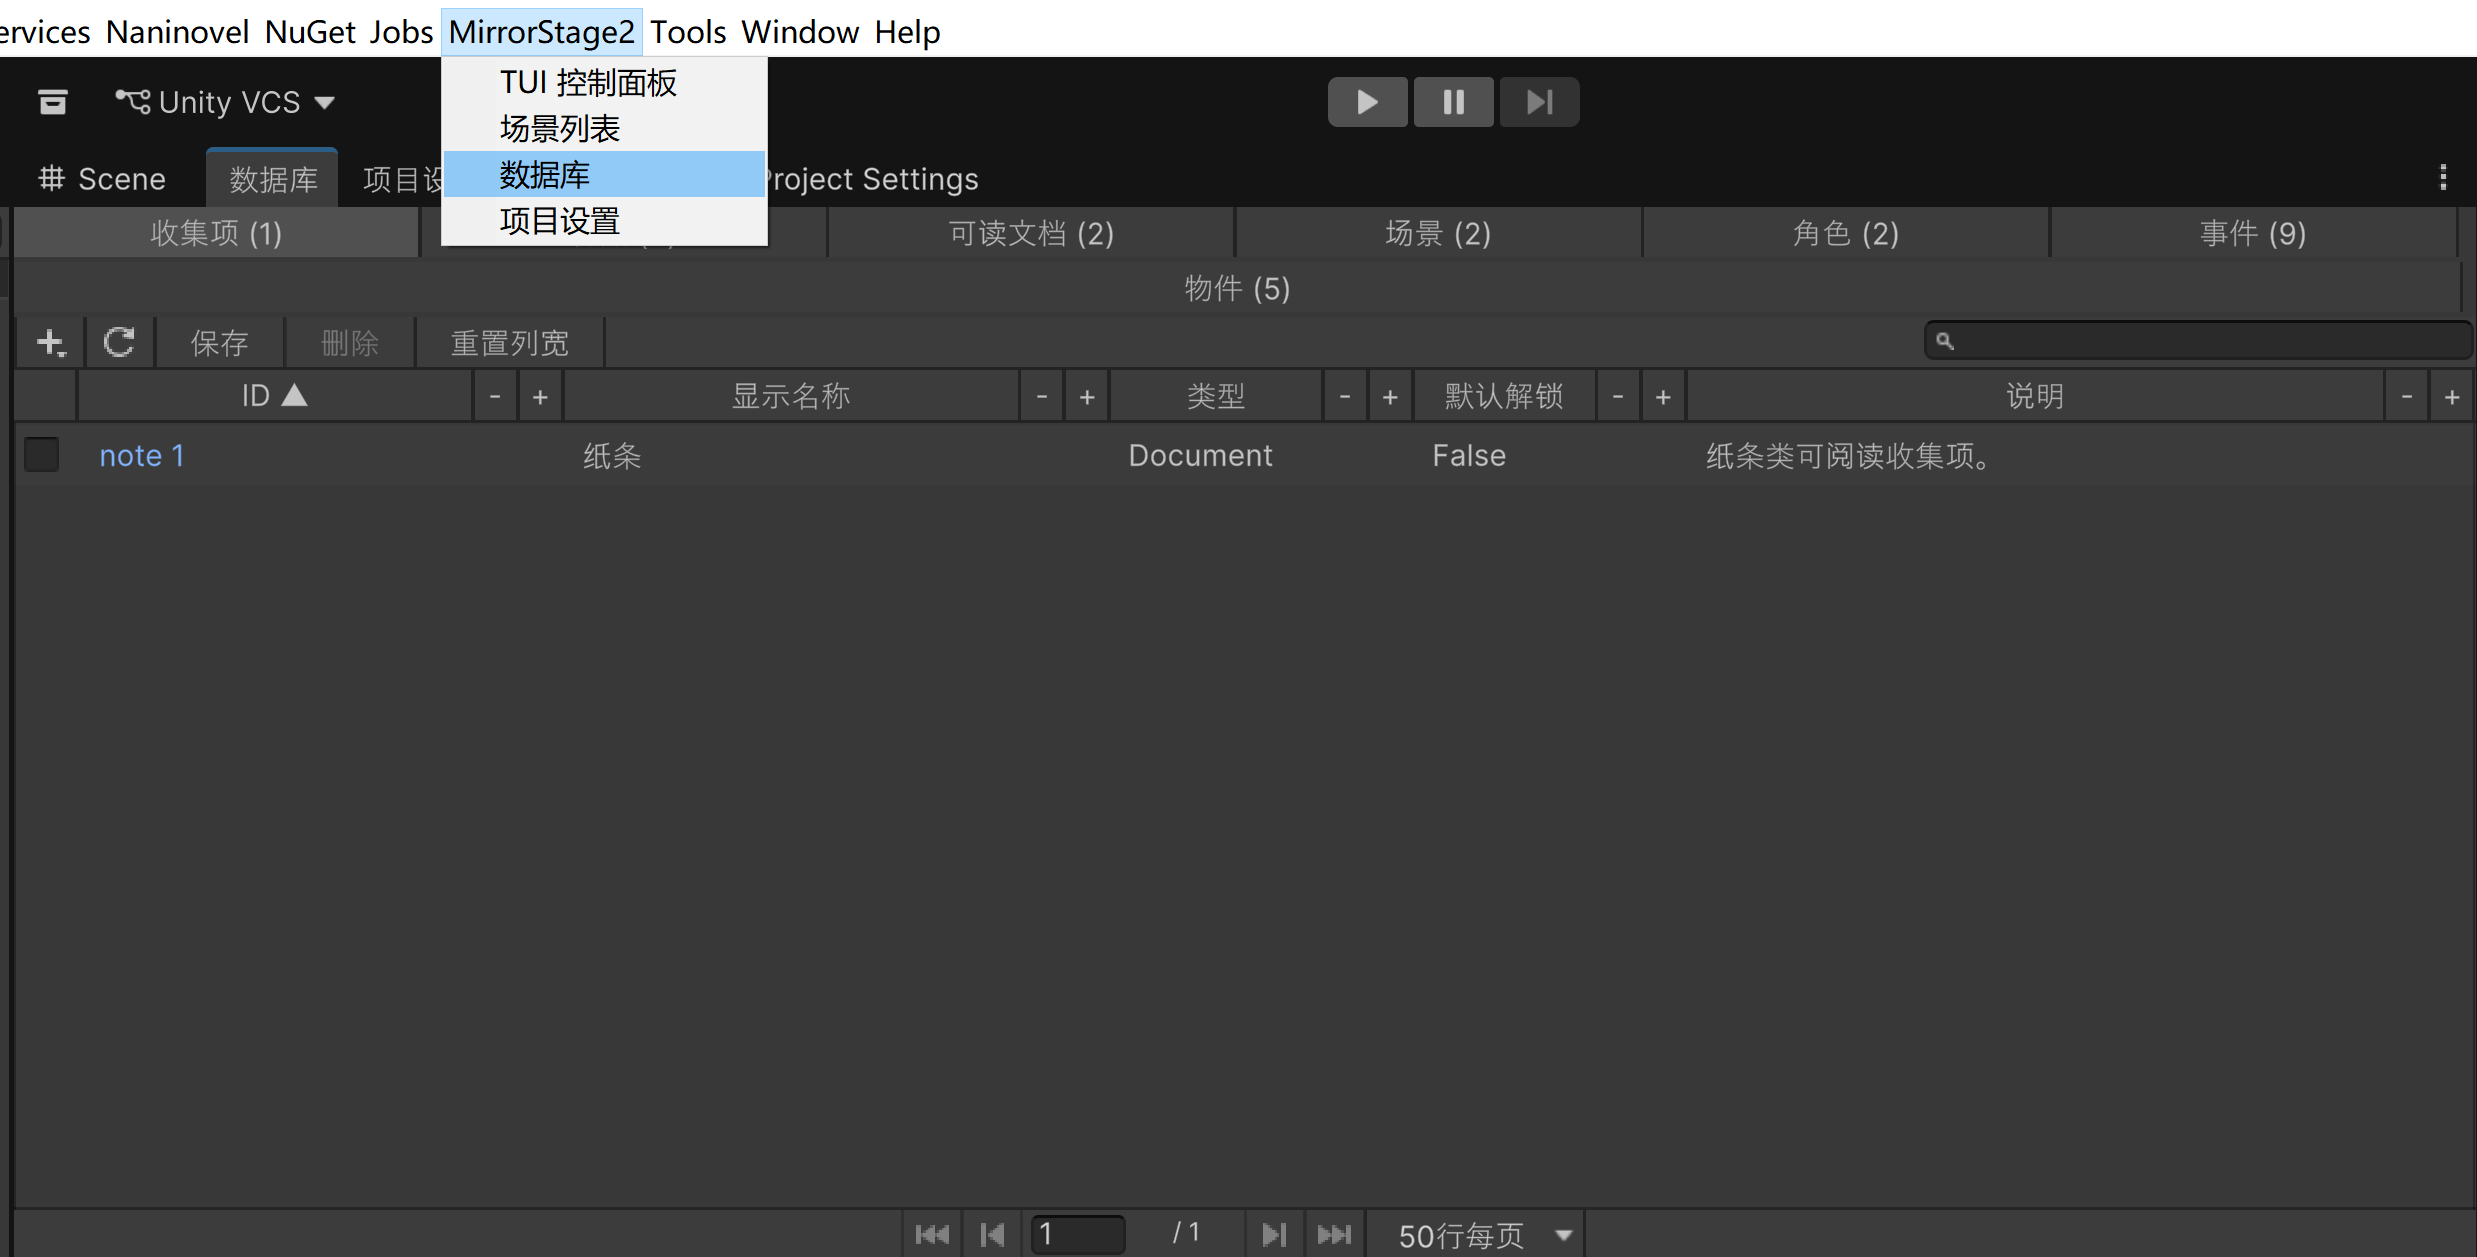This screenshot has width=2477, height=1257.
Task: Click the 默认解锁 column header
Action: click(x=1504, y=396)
